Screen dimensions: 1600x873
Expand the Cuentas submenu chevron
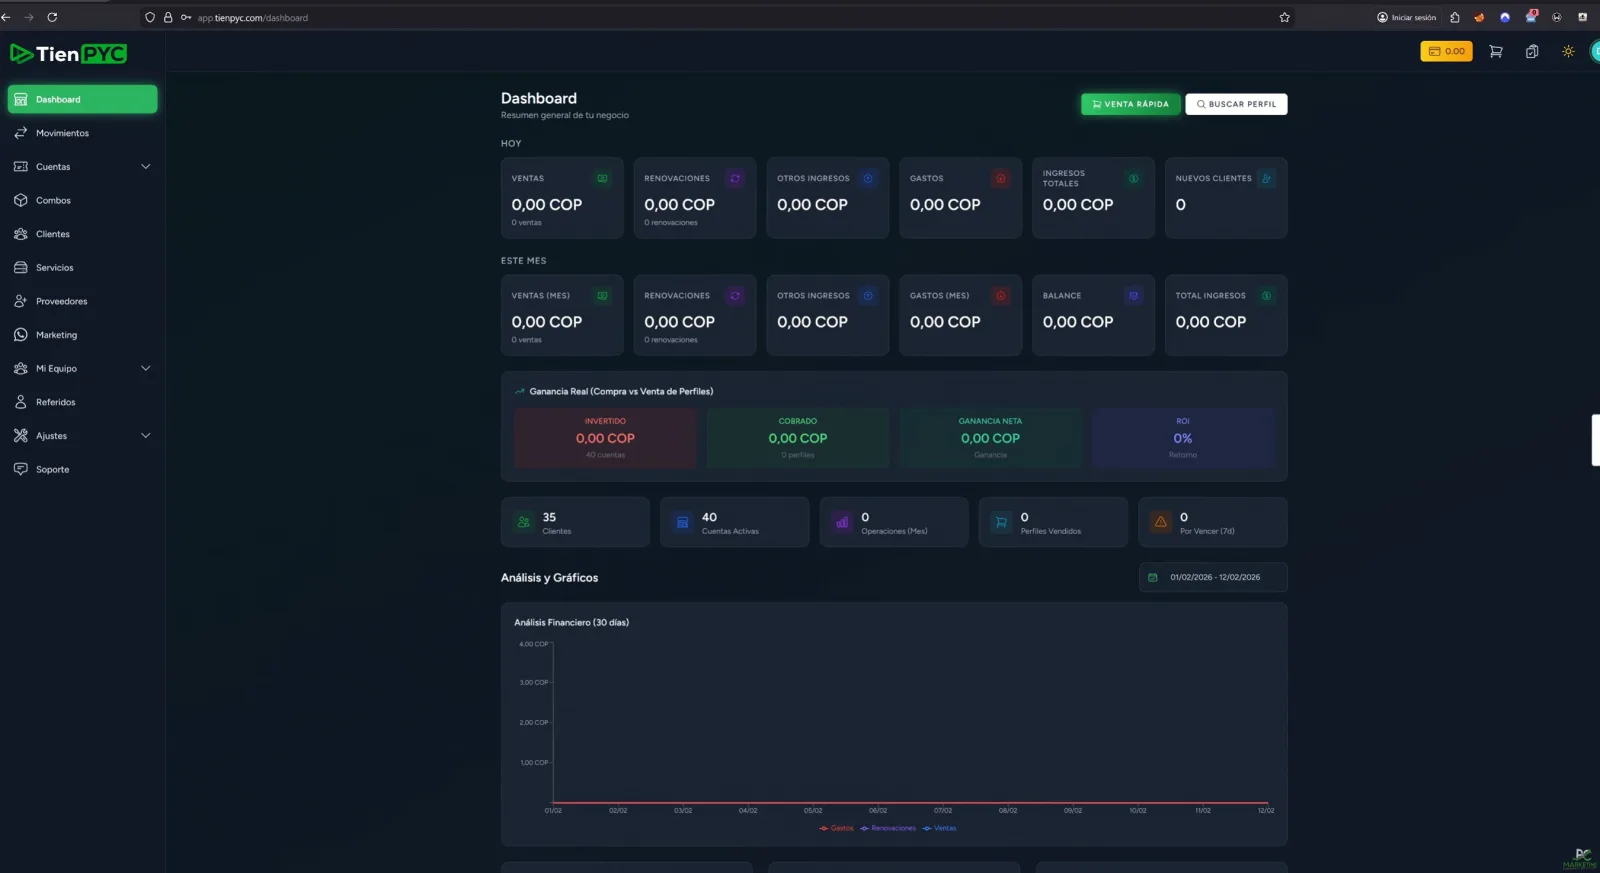tap(146, 167)
